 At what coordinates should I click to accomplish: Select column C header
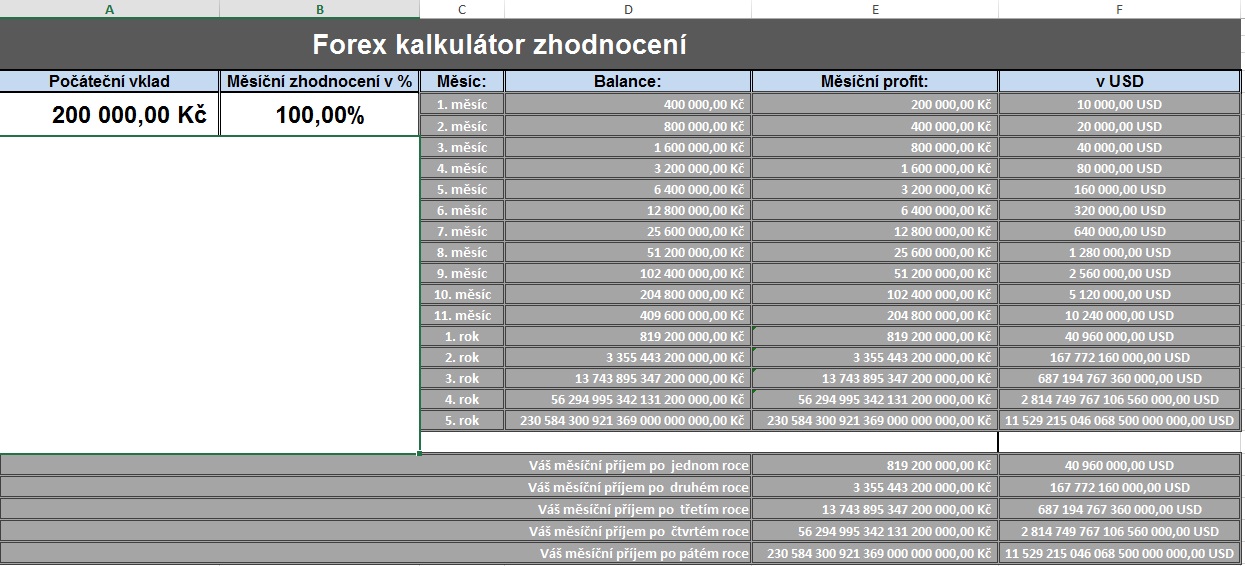tap(462, 9)
